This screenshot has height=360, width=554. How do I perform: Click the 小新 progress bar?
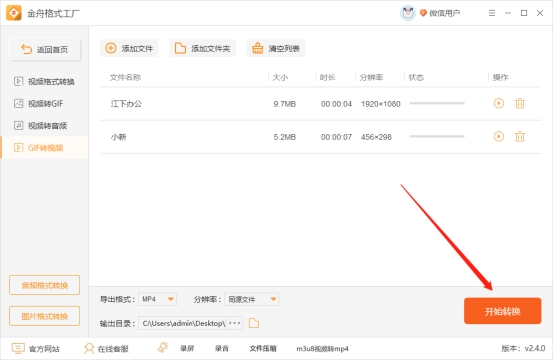tap(437, 136)
